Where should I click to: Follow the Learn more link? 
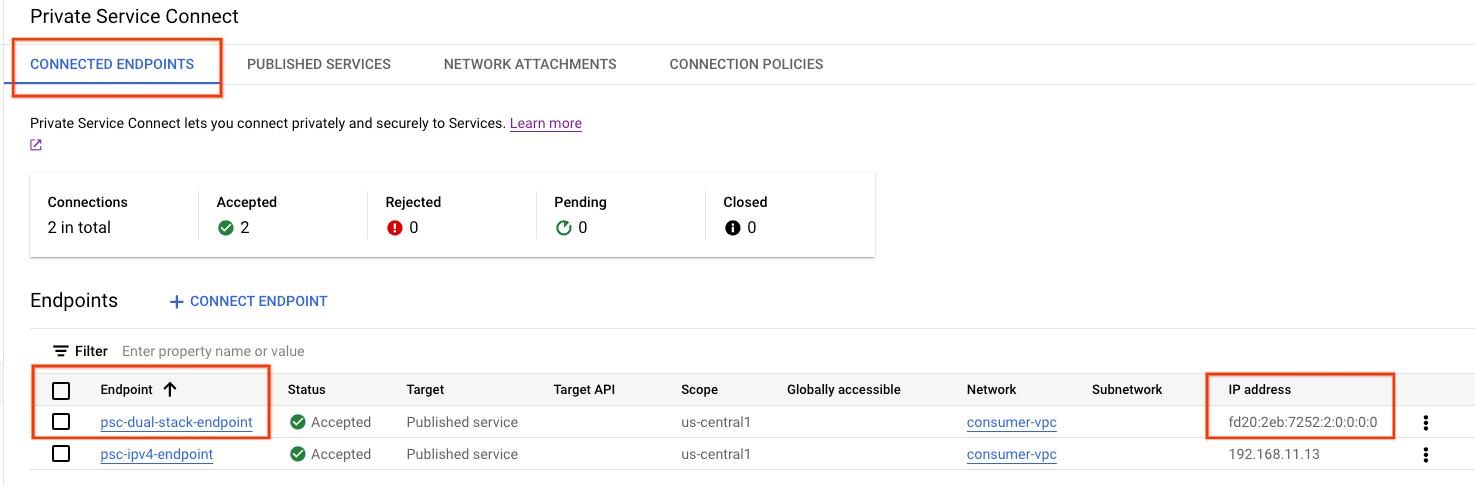pos(545,123)
